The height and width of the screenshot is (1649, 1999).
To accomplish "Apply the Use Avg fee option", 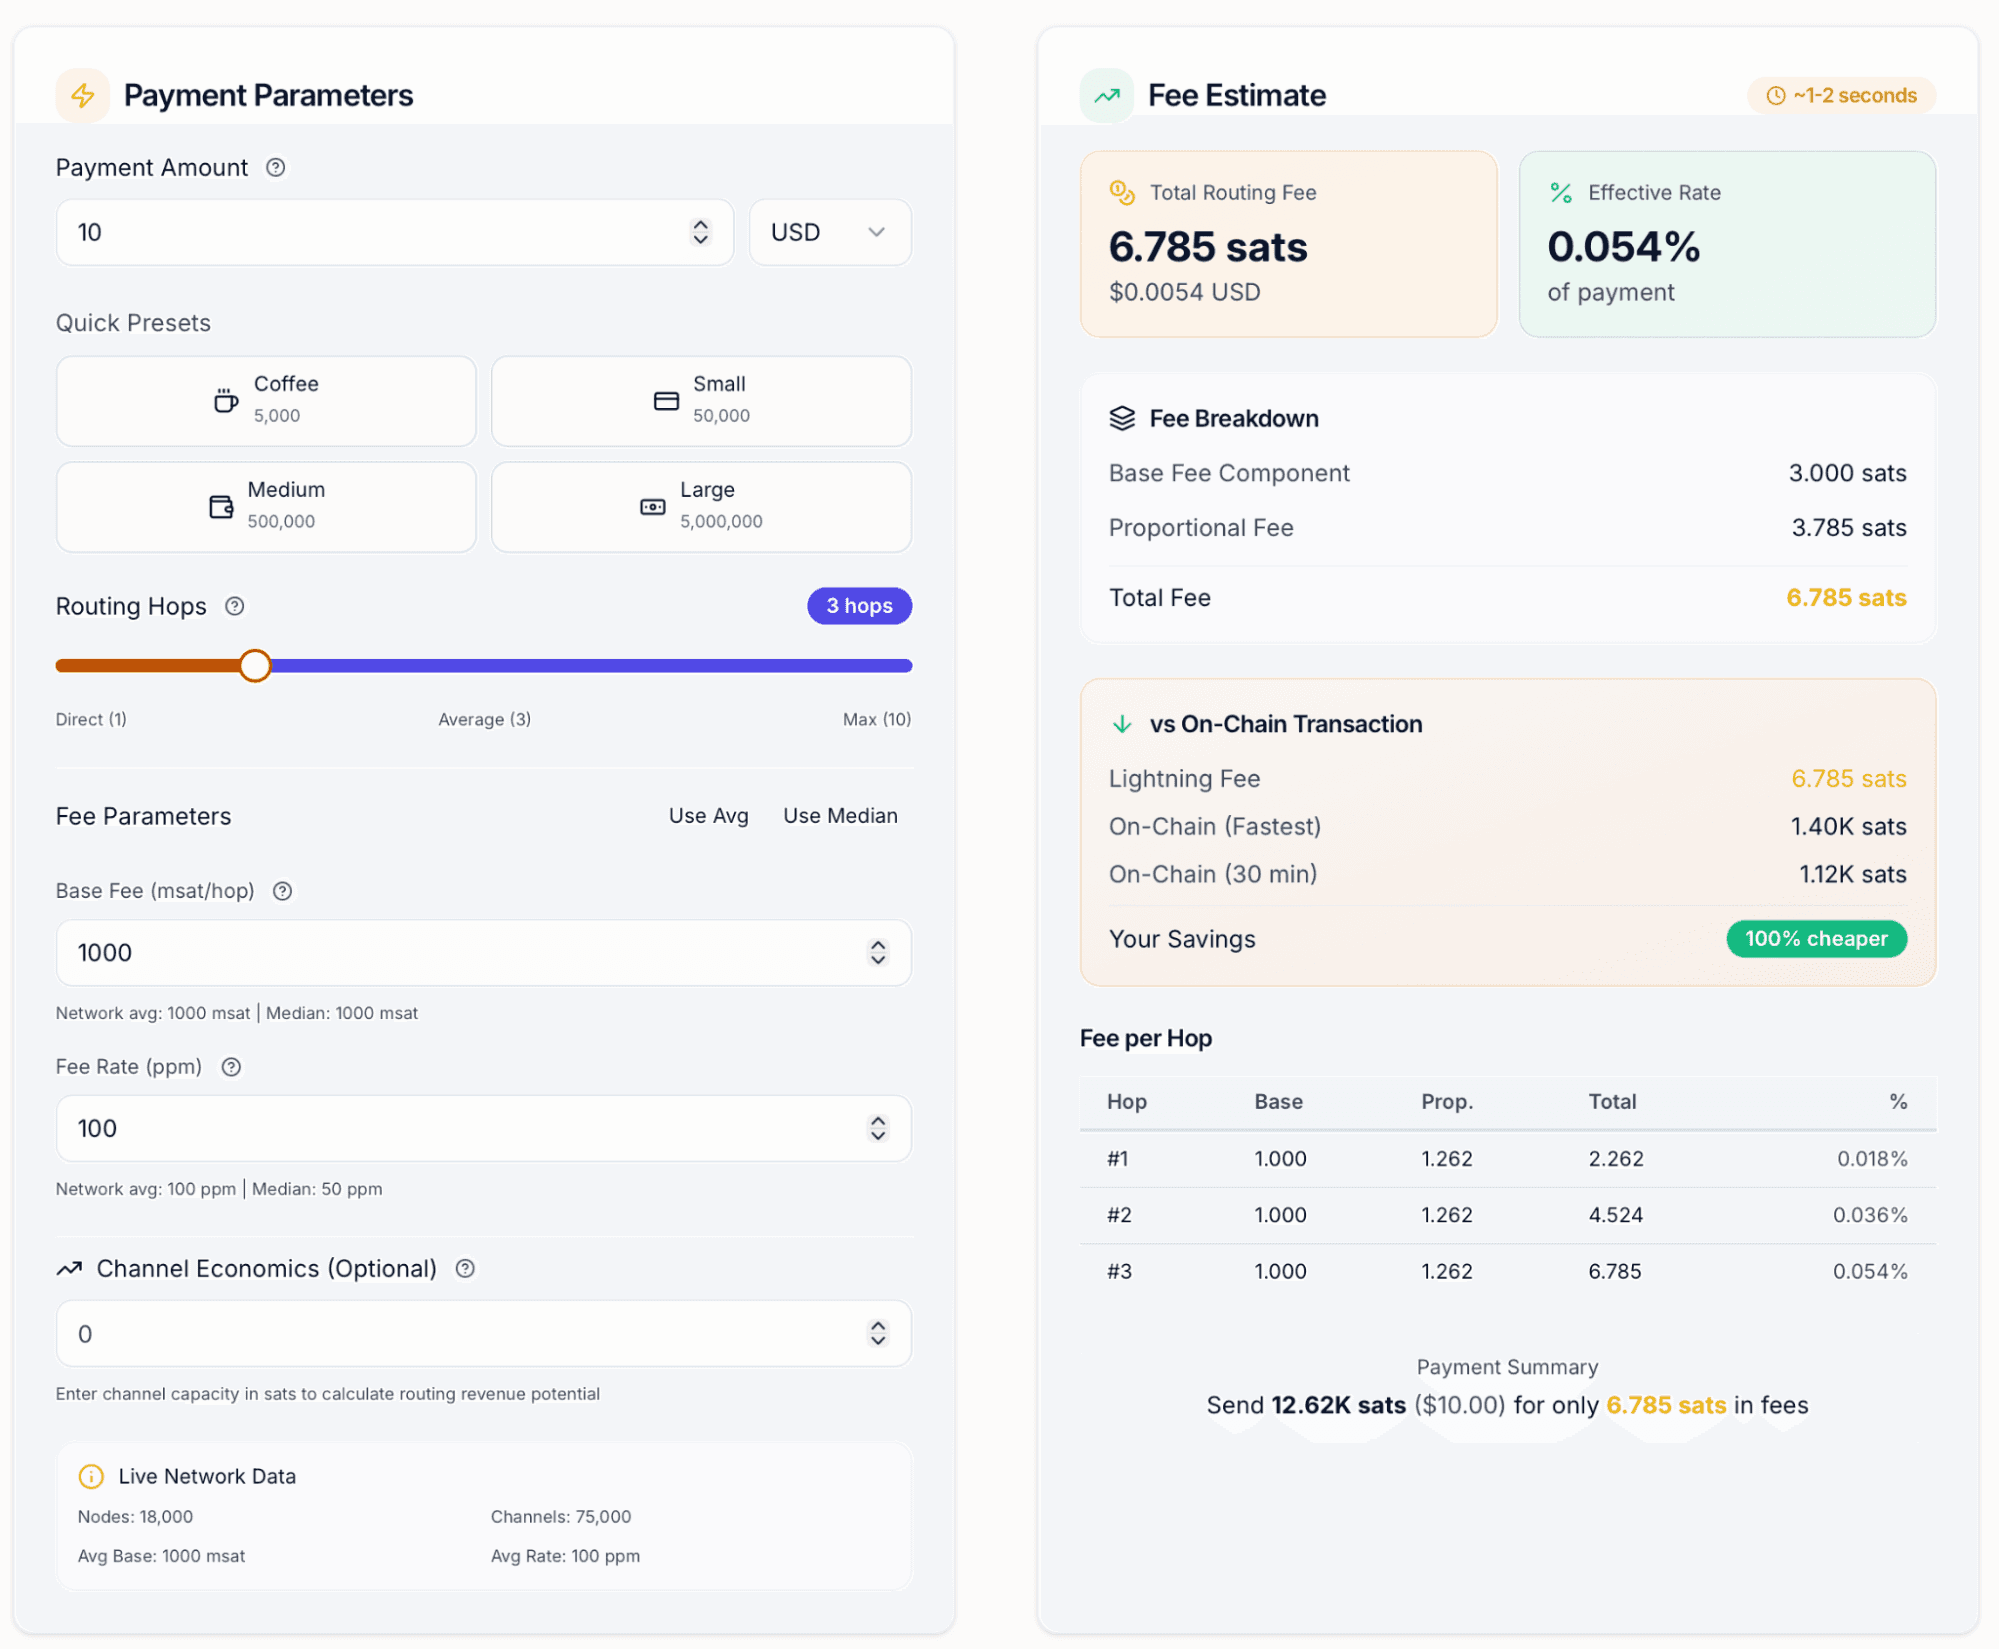I will point(708,816).
